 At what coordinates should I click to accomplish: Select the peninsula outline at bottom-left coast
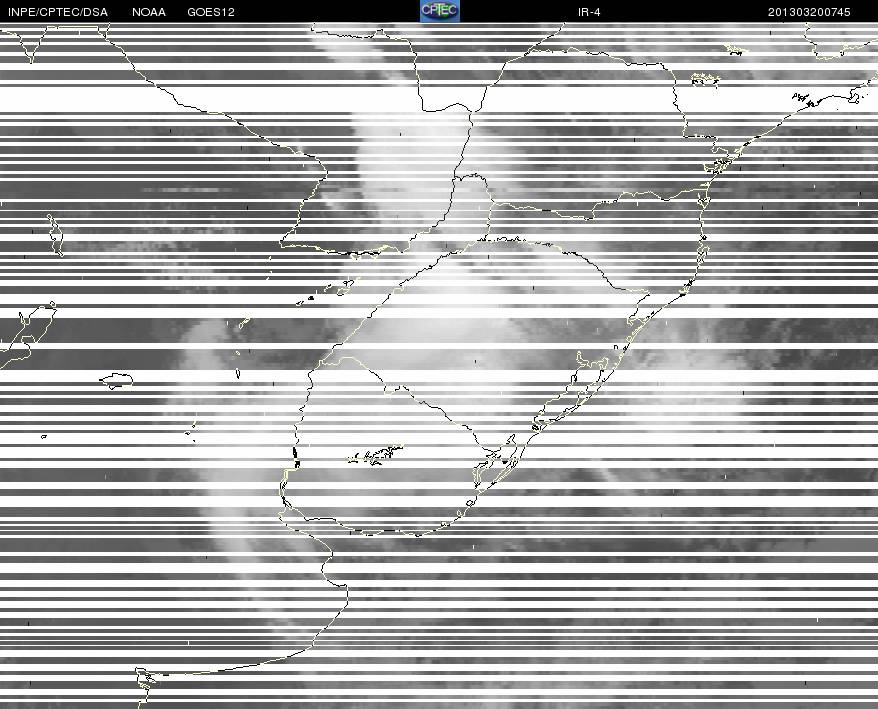coord(146,686)
